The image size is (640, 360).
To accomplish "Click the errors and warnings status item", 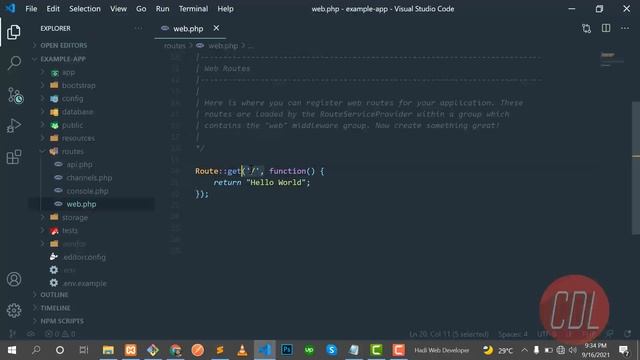I will pos(60,334).
